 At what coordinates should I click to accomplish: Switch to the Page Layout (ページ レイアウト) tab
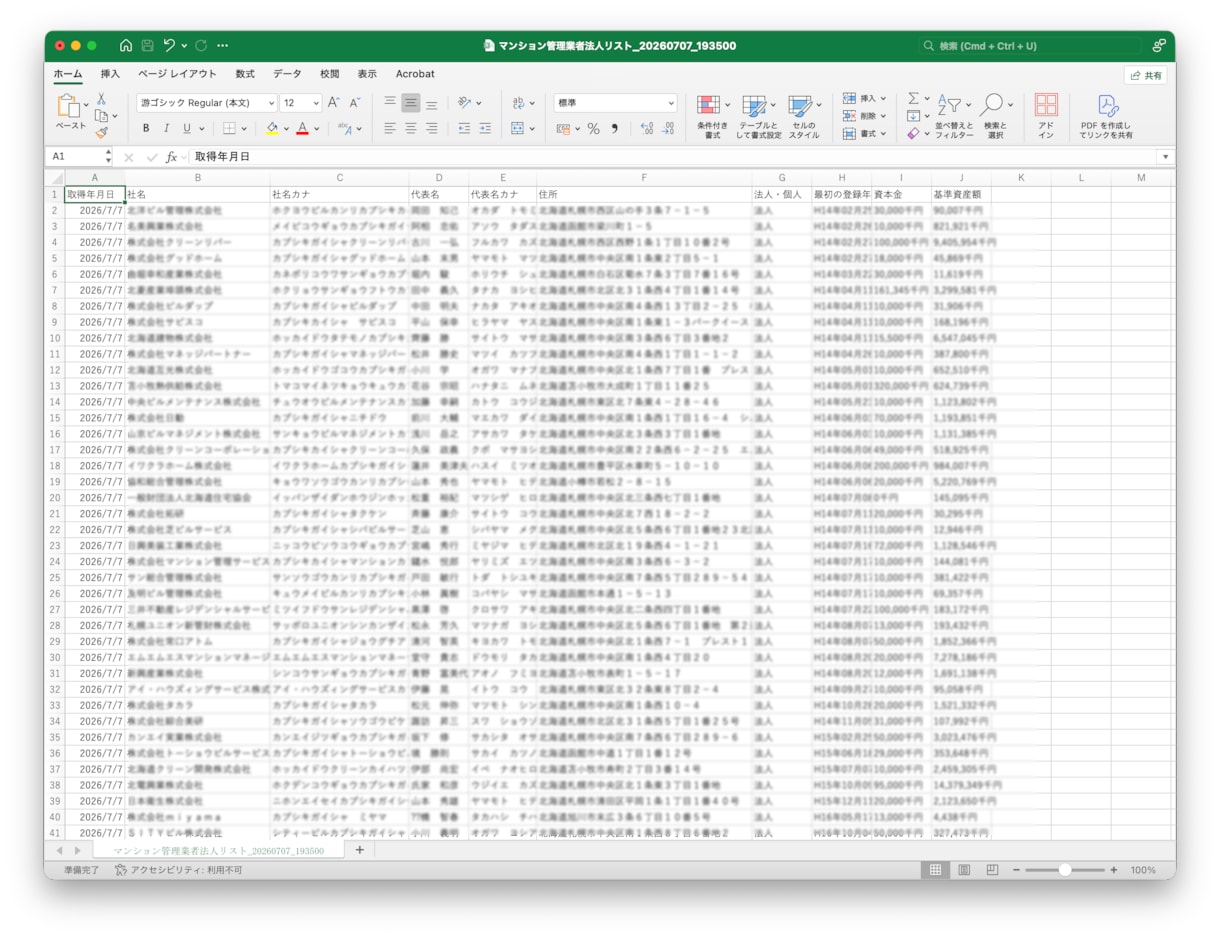click(177, 74)
